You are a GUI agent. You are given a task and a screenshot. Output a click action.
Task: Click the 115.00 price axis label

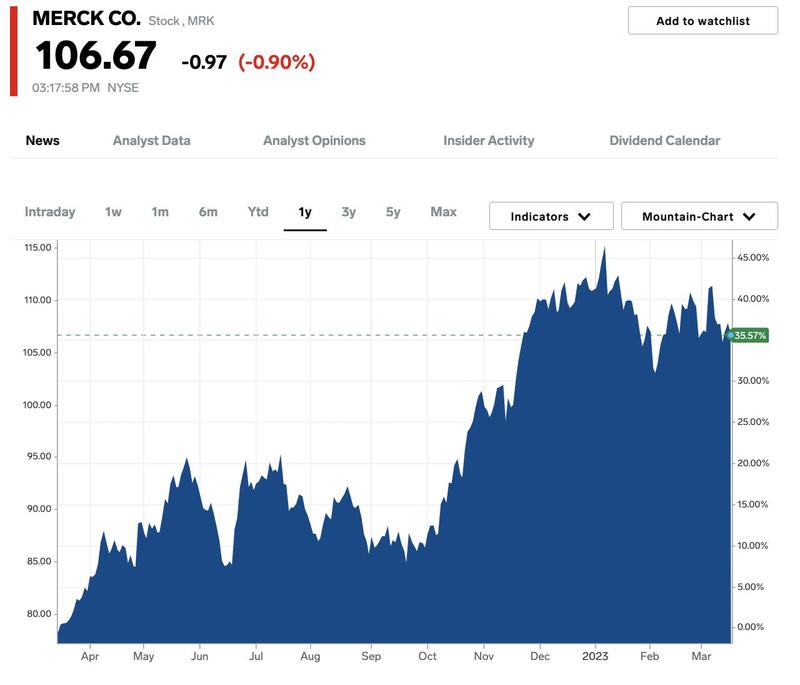click(x=38, y=247)
